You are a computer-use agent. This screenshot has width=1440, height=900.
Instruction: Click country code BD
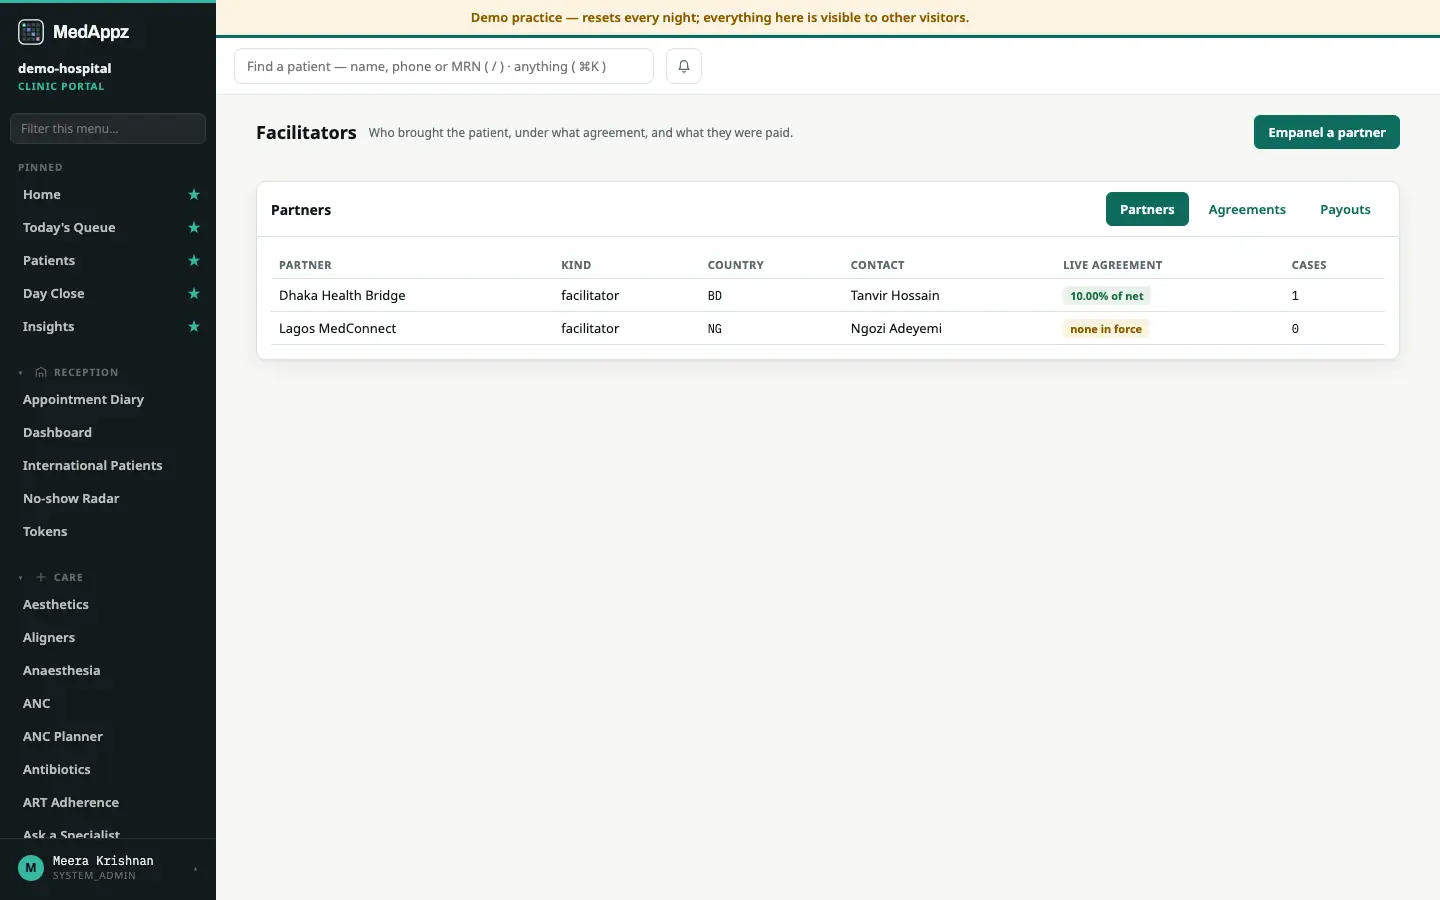pos(715,296)
